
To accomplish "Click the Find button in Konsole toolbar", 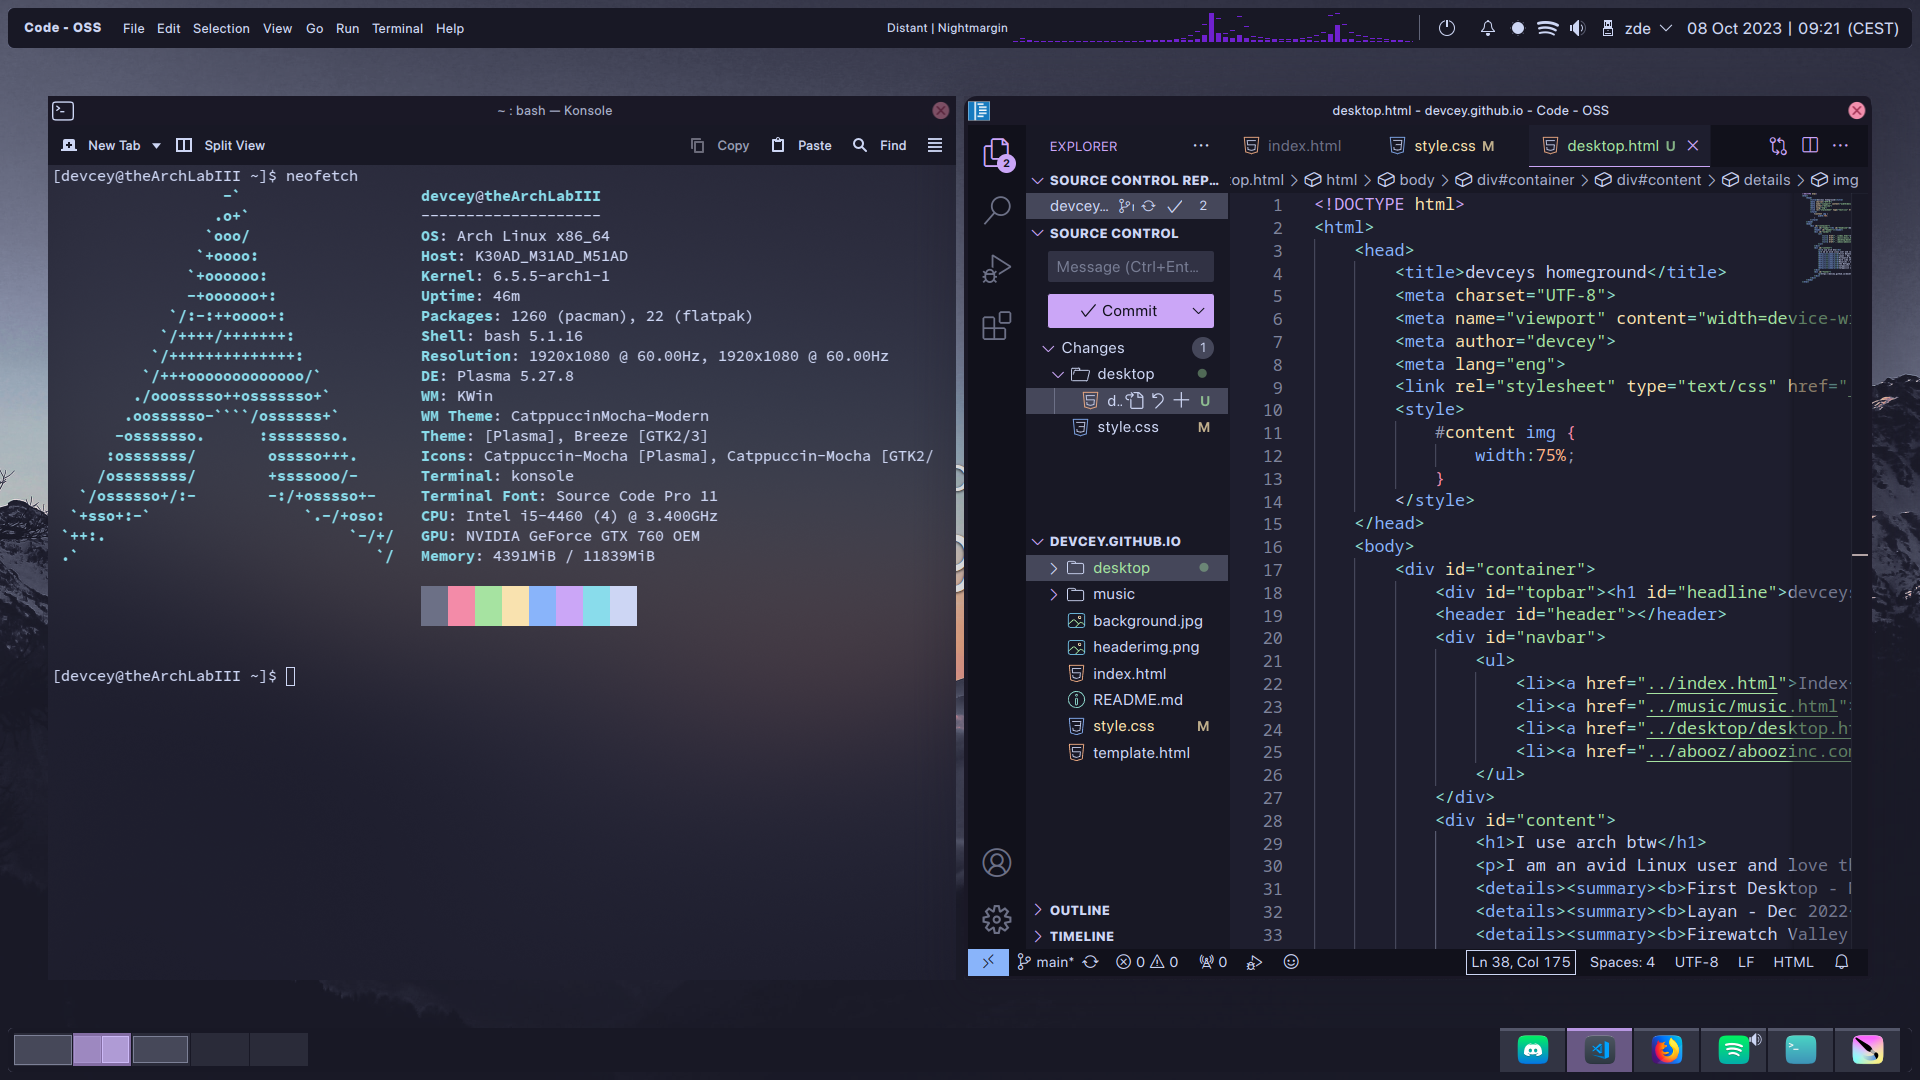I will click(880, 146).
